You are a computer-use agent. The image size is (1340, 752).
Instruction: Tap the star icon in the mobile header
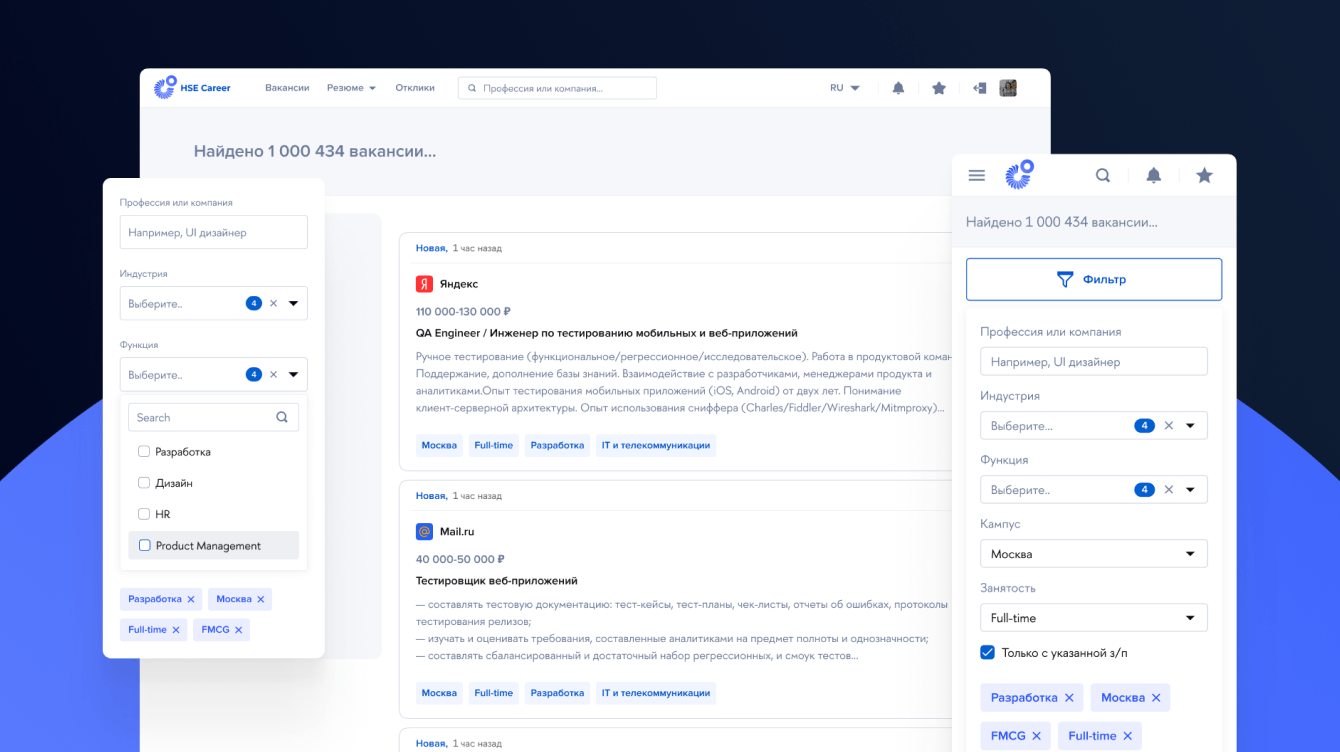[x=1205, y=176]
